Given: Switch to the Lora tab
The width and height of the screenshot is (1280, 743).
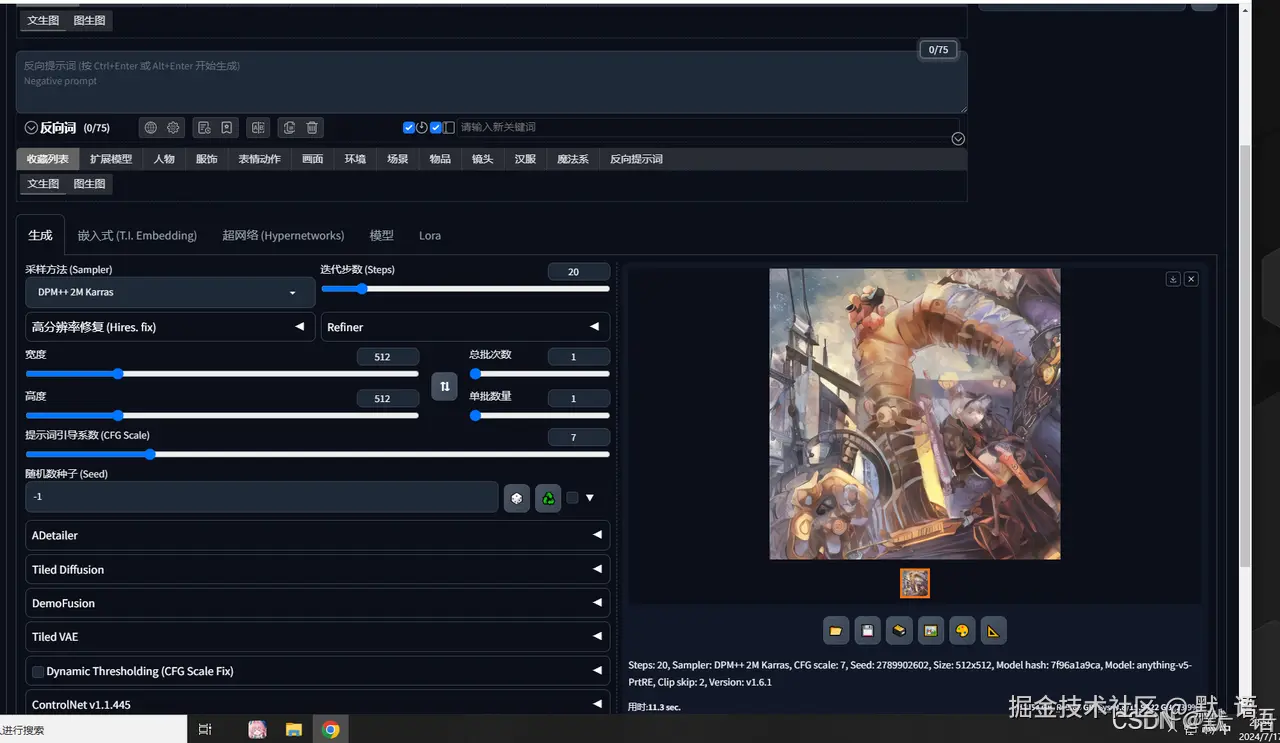Looking at the screenshot, I should tap(430, 236).
